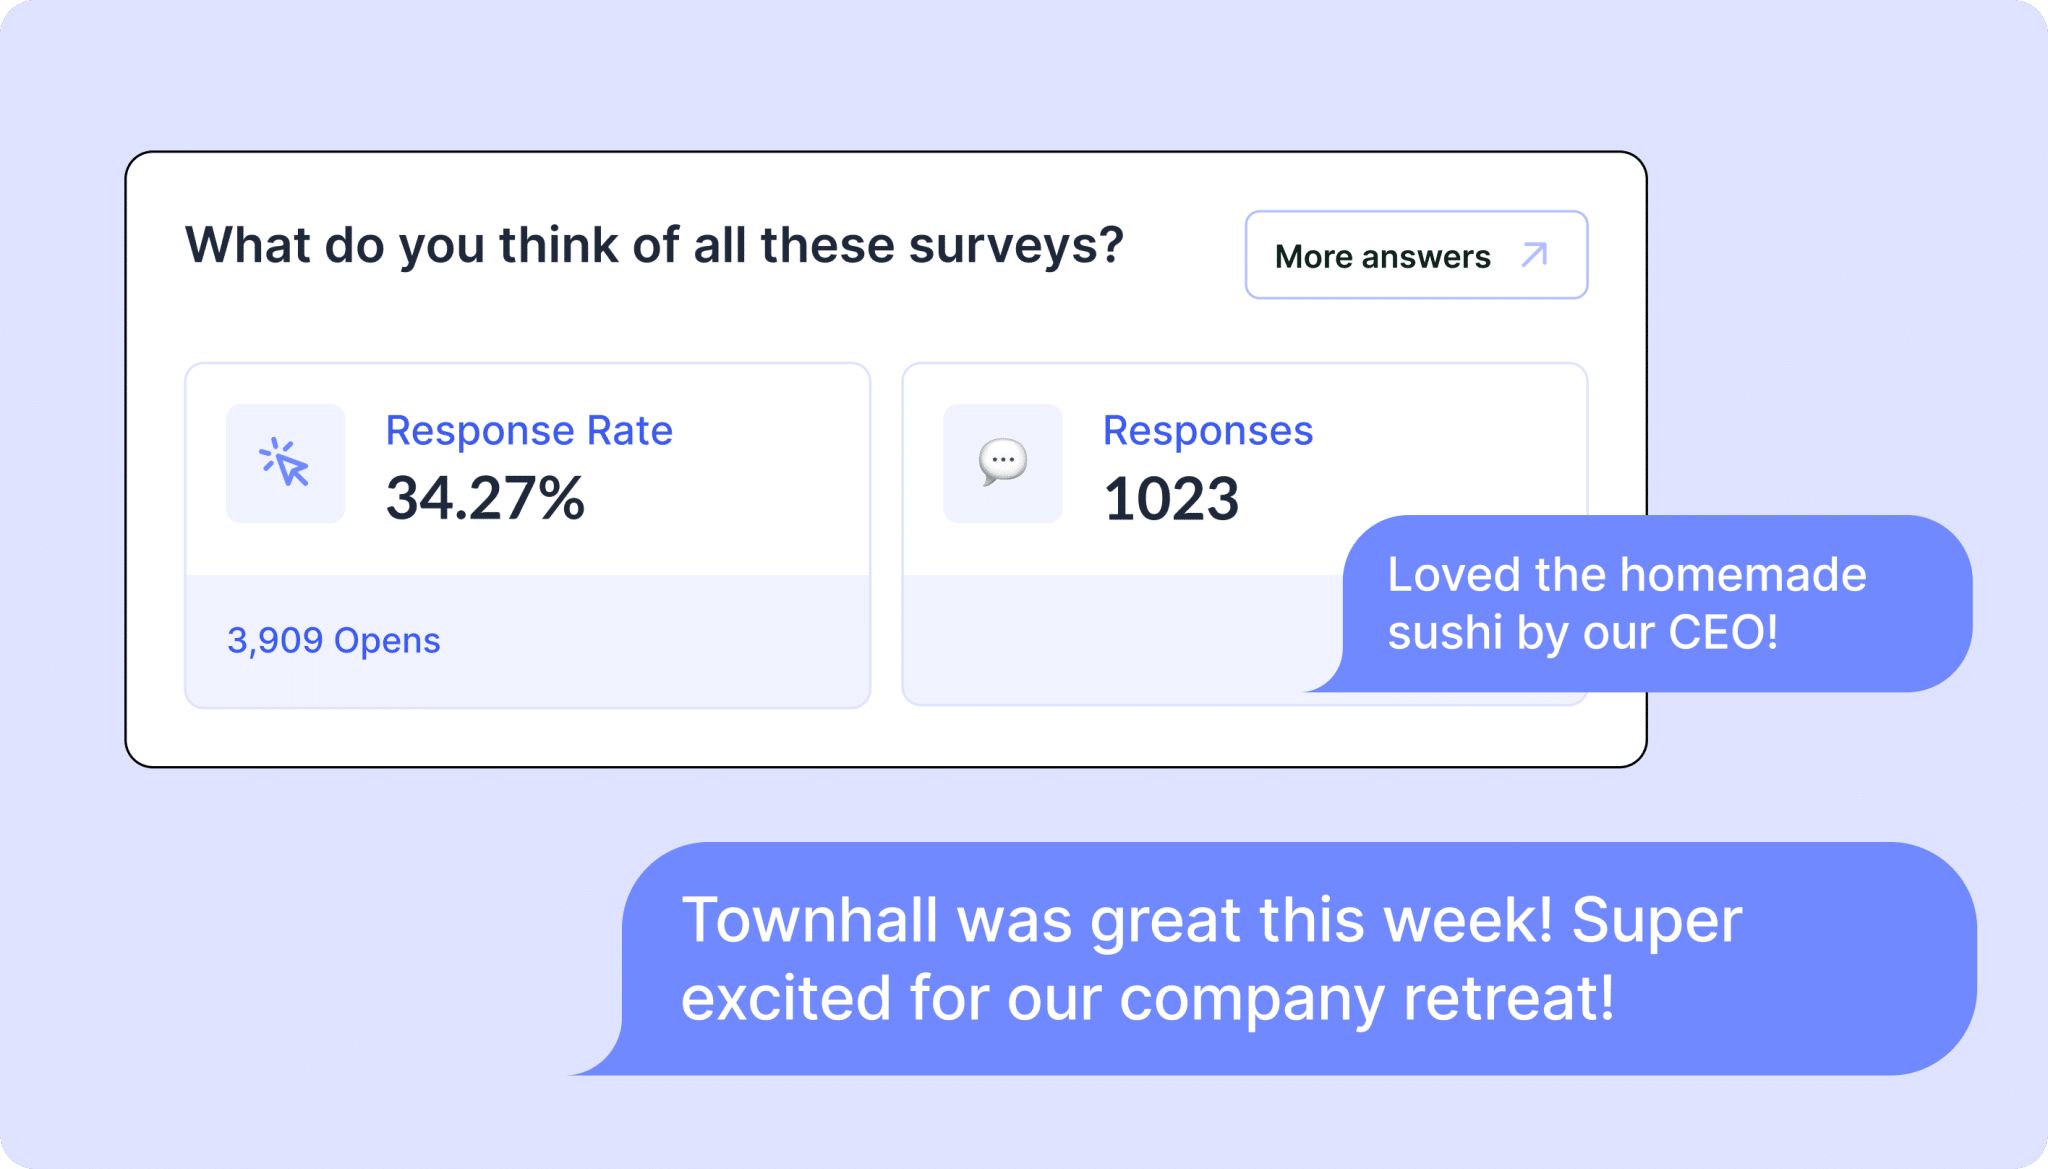Click the speech bubble icon
The image size is (2048, 1169).
pos(1003,462)
